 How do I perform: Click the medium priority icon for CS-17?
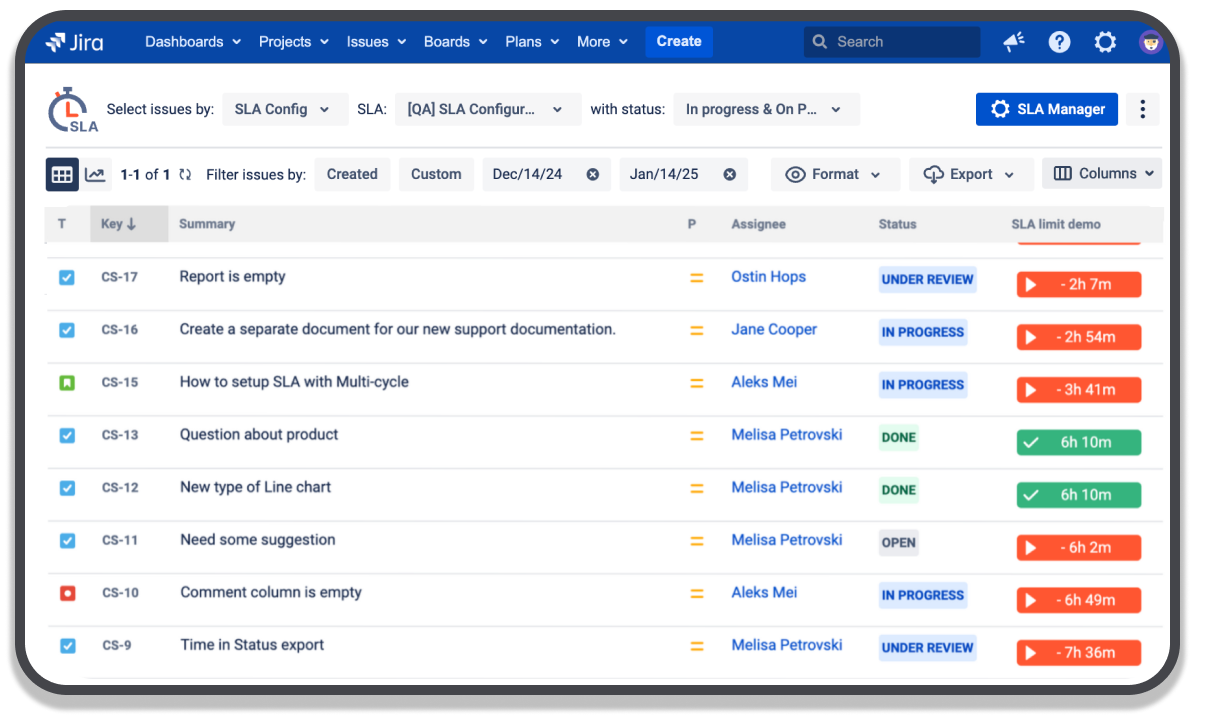click(697, 277)
